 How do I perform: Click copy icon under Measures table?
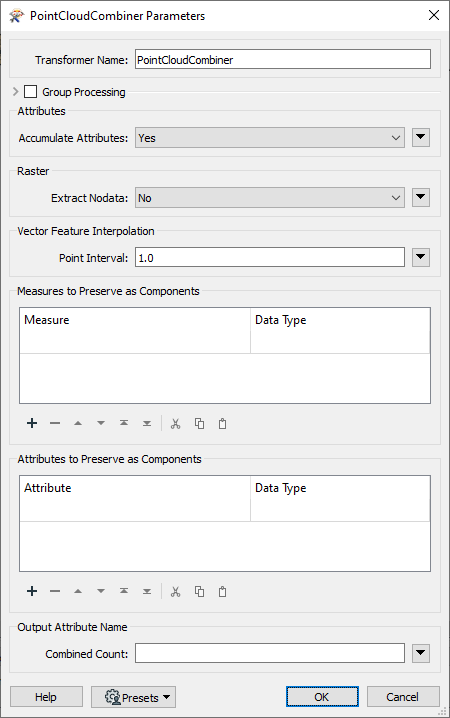coord(199,424)
